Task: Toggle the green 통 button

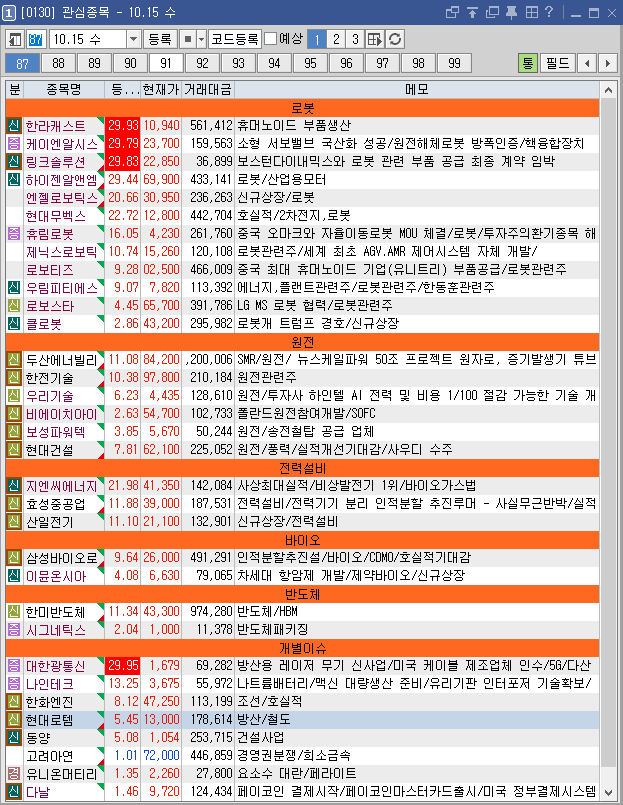Action: click(x=528, y=63)
